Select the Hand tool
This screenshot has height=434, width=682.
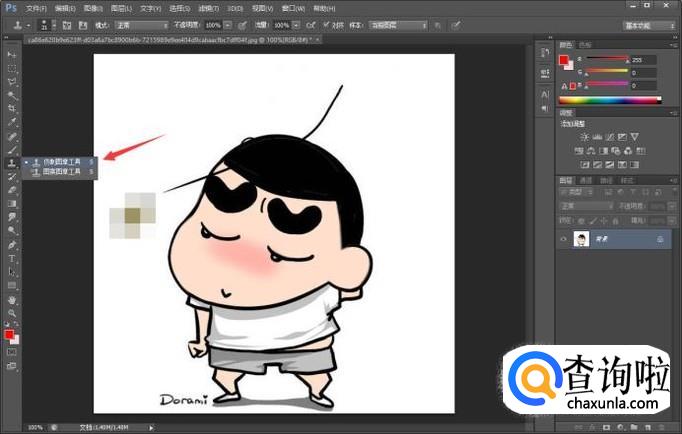[x=12, y=300]
